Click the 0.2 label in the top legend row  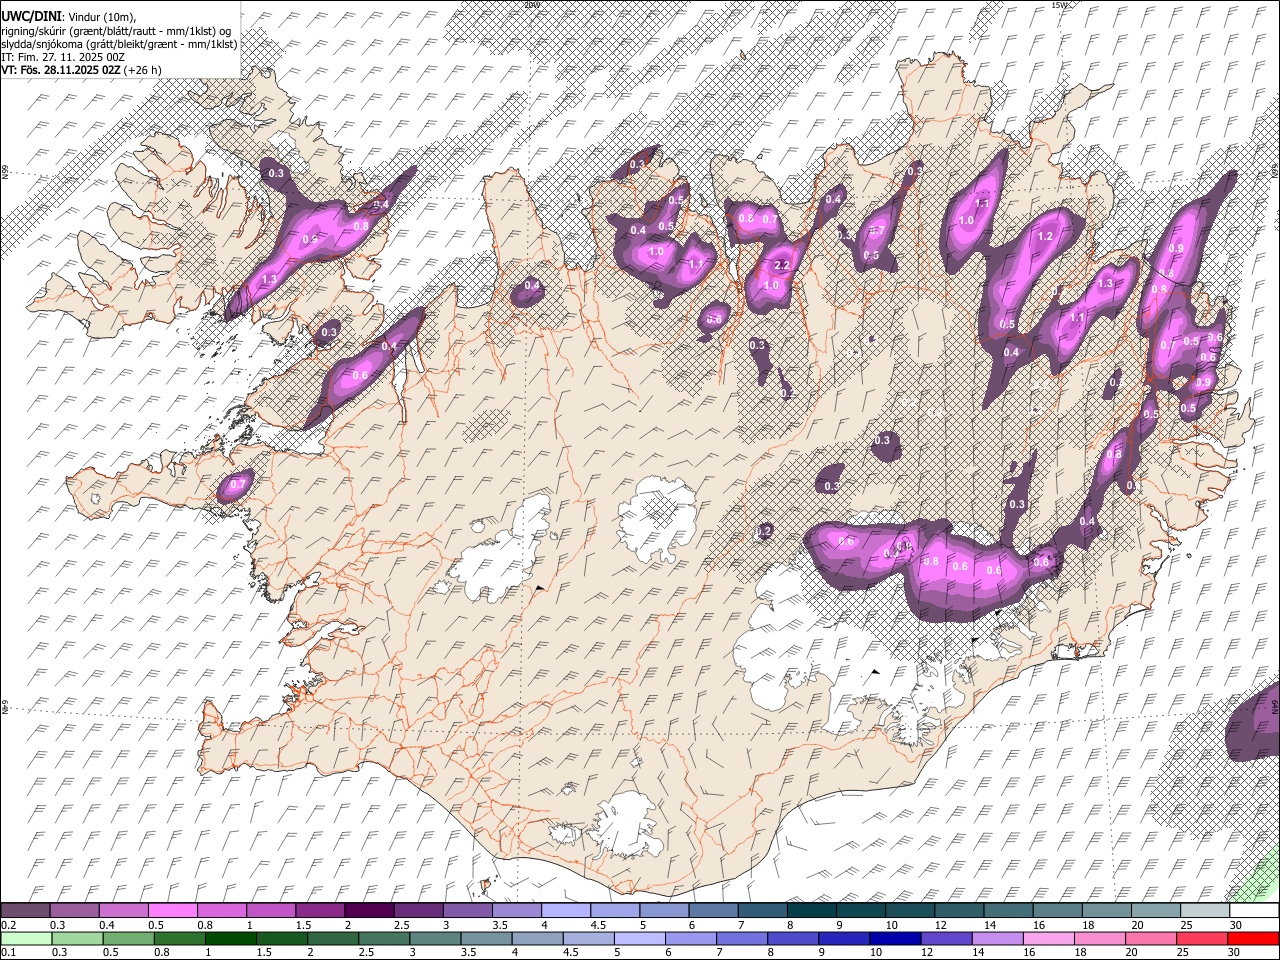coord(8,925)
